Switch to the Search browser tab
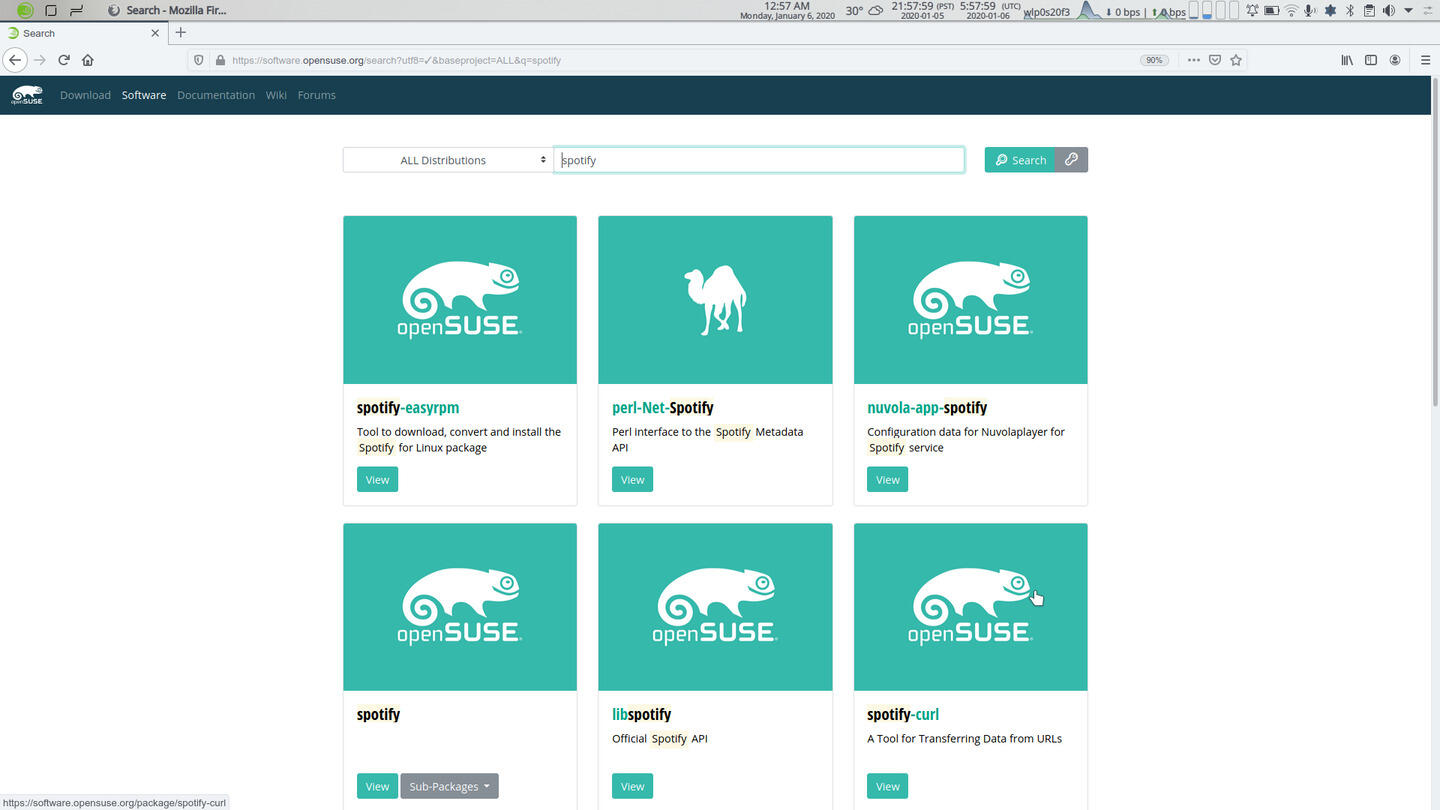This screenshot has height=810, width=1440. [x=84, y=33]
